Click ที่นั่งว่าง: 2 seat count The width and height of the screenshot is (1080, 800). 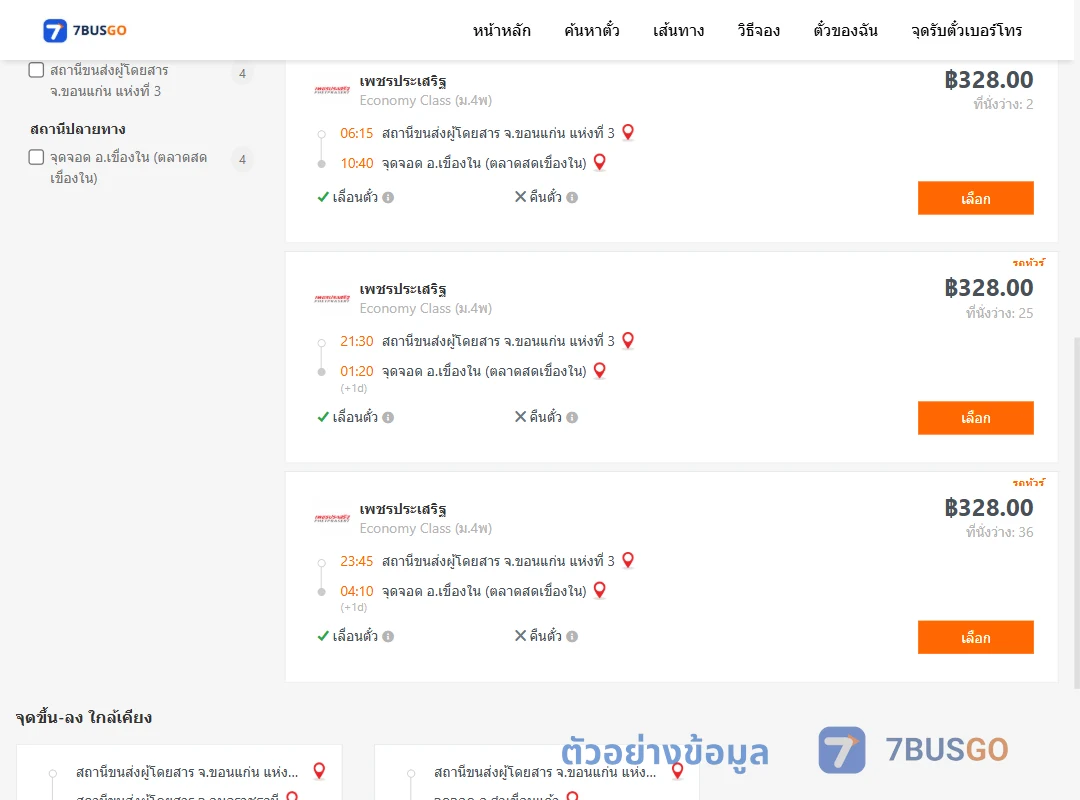(x=1003, y=105)
